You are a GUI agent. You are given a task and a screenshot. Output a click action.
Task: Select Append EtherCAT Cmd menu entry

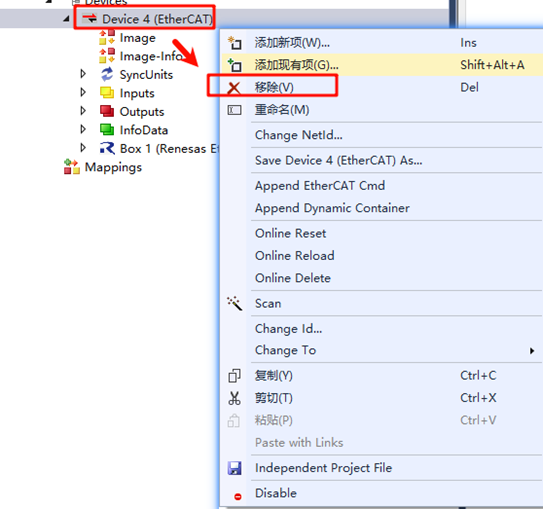click(320, 186)
